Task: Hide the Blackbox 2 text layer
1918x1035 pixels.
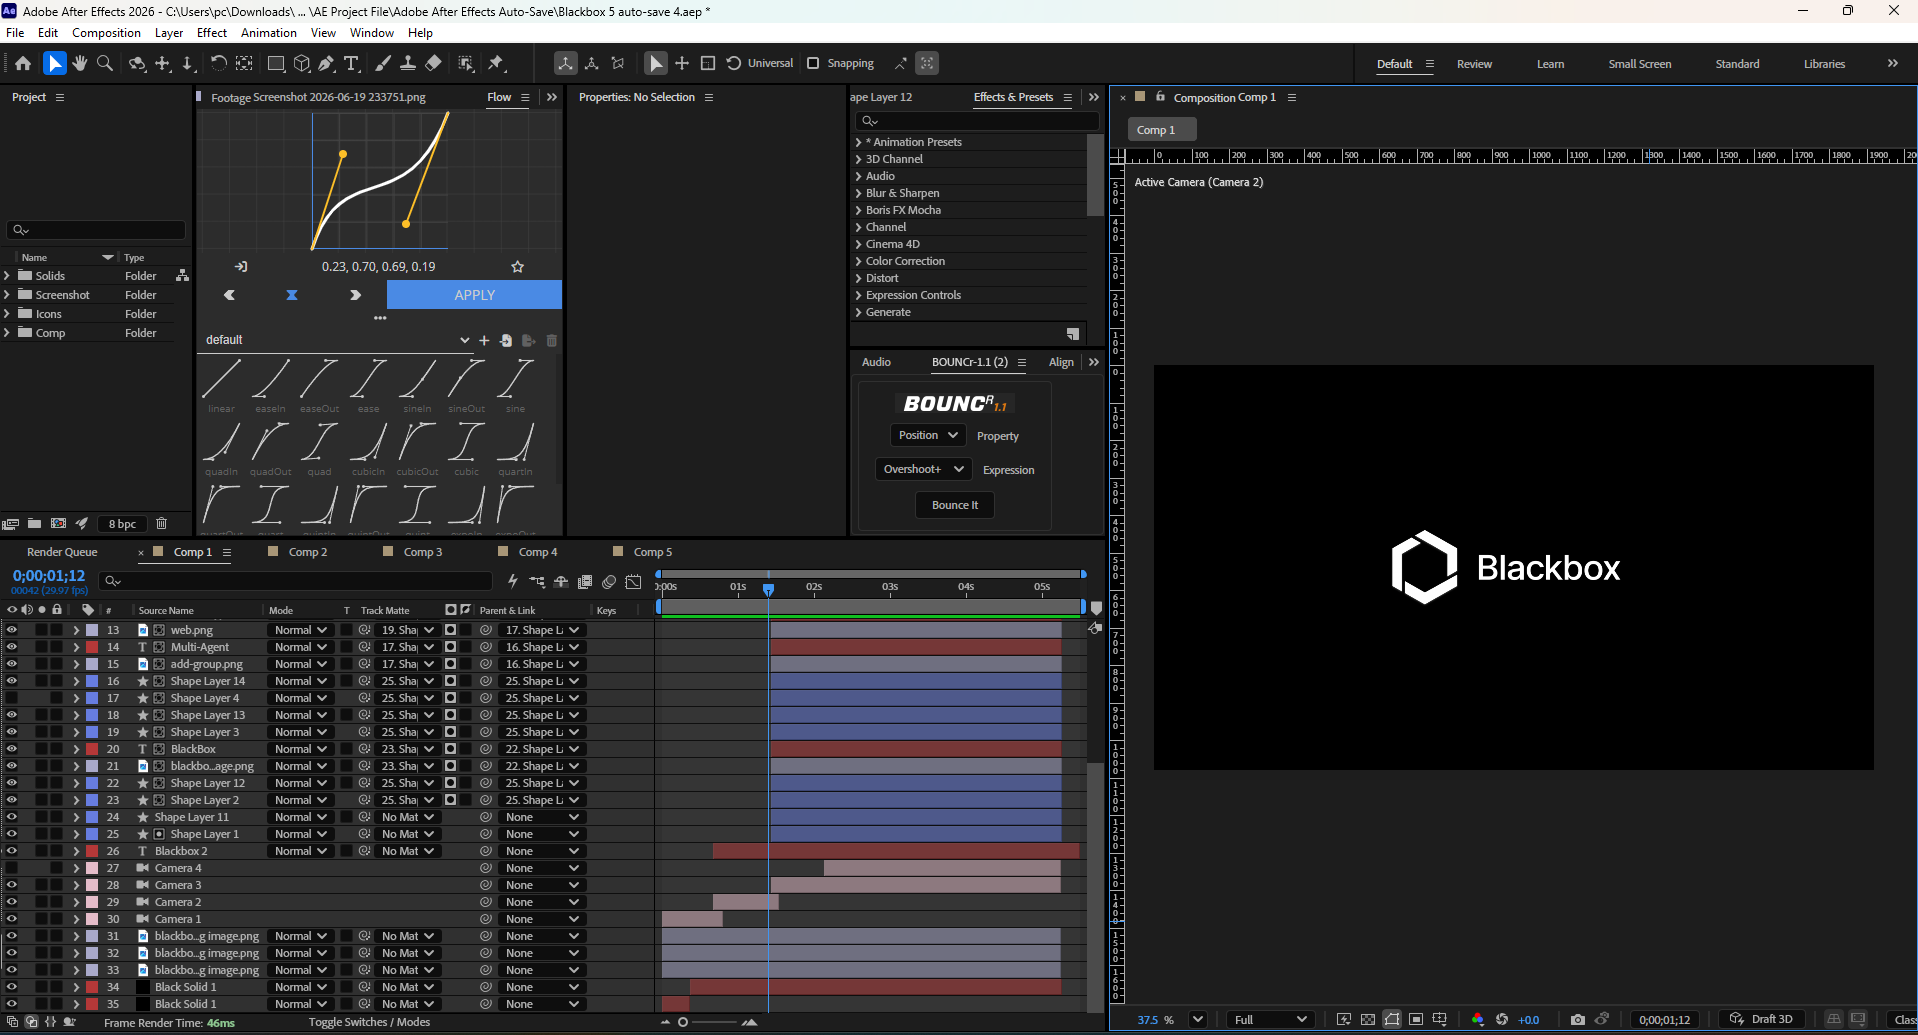Action: [x=12, y=851]
